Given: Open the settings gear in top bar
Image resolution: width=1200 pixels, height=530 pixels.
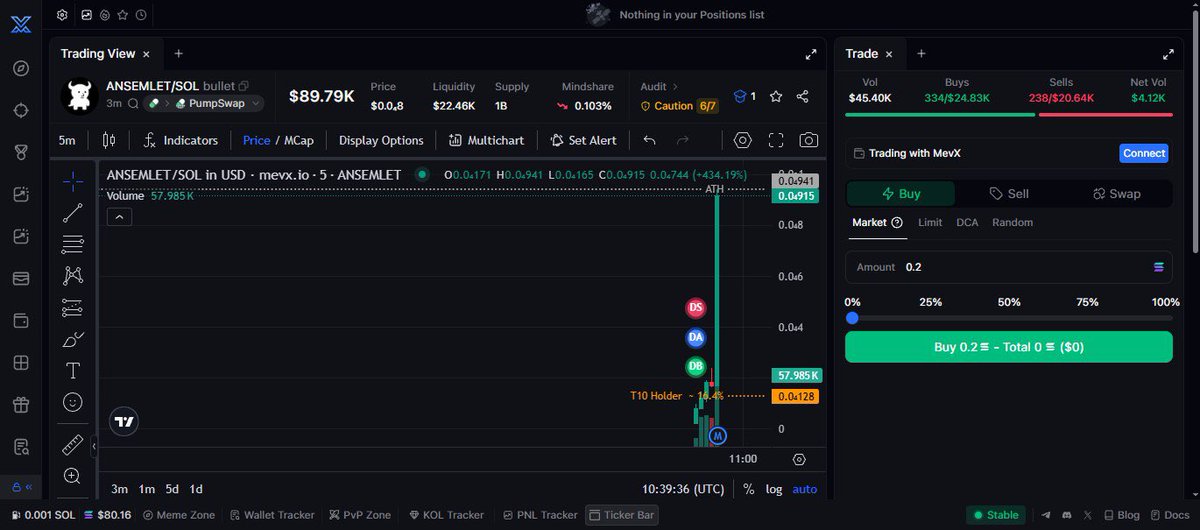Looking at the screenshot, I should tap(62, 15).
